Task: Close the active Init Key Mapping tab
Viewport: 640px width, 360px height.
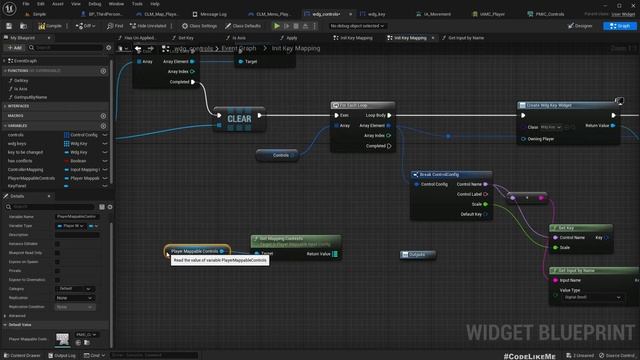Action: tap(433, 38)
